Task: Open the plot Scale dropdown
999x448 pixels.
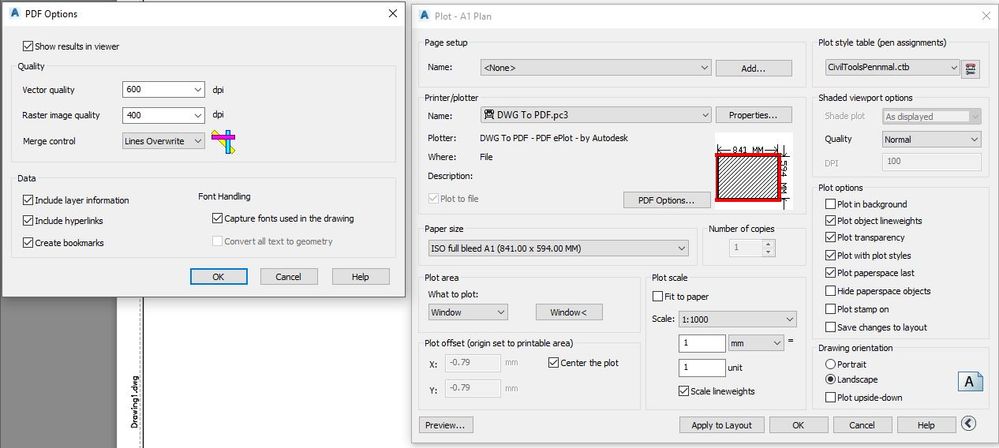Action: [x=737, y=319]
